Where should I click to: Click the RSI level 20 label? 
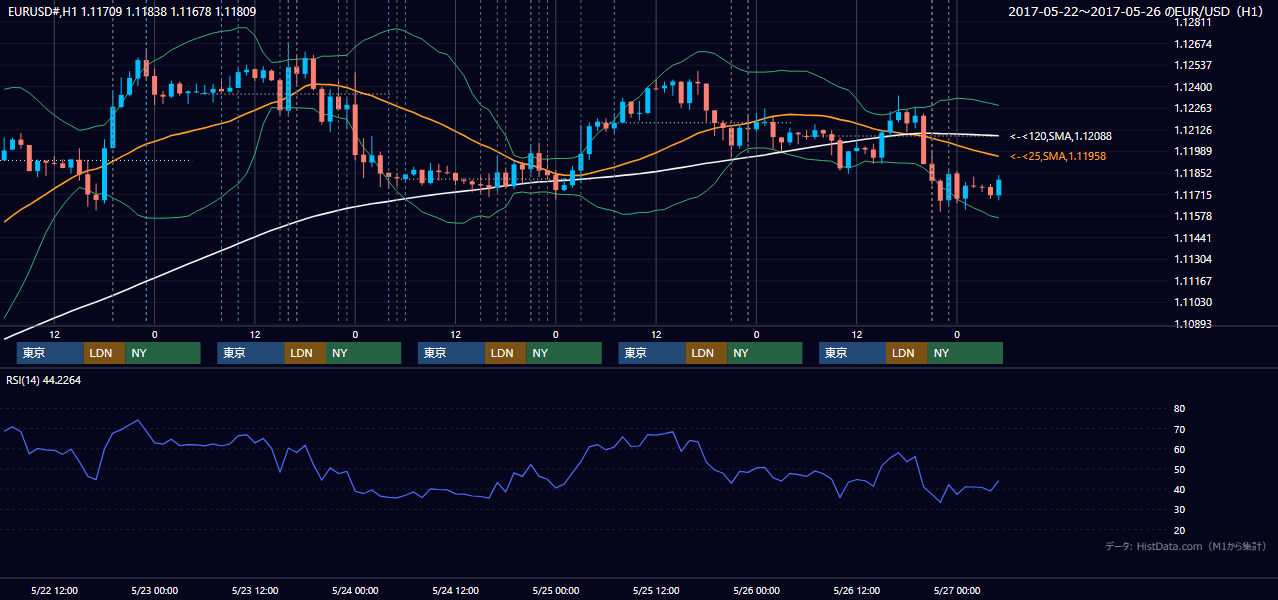(x=1179, y=530)
